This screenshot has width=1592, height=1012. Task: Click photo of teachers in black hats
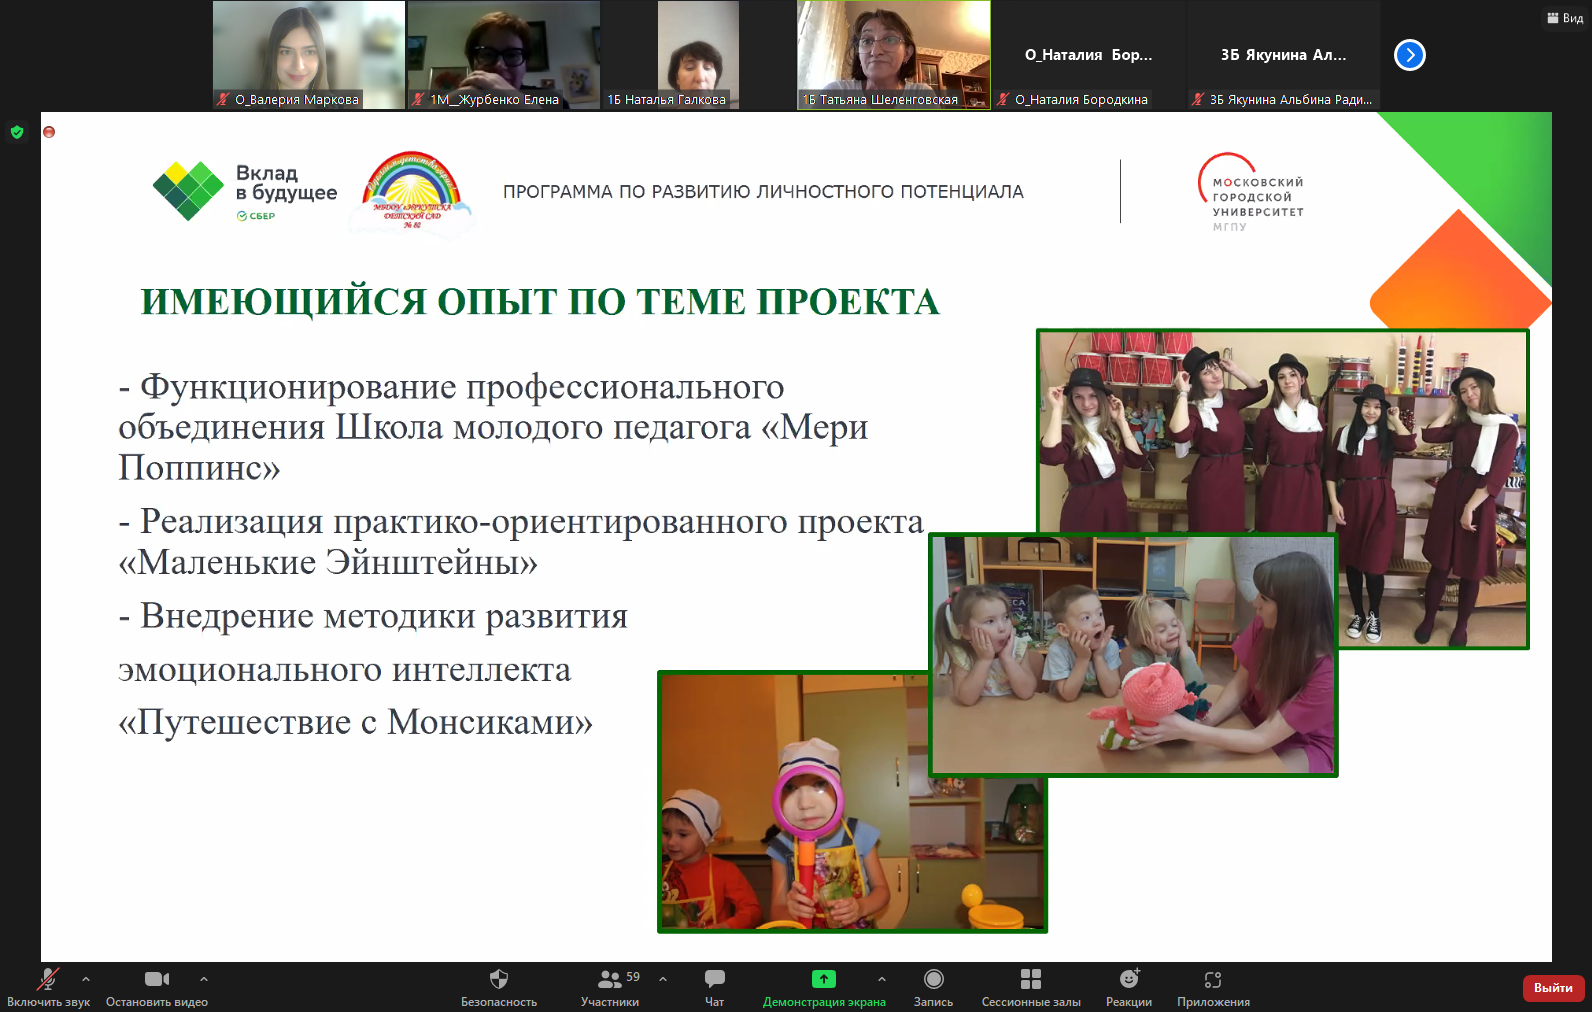[1283, 432]
